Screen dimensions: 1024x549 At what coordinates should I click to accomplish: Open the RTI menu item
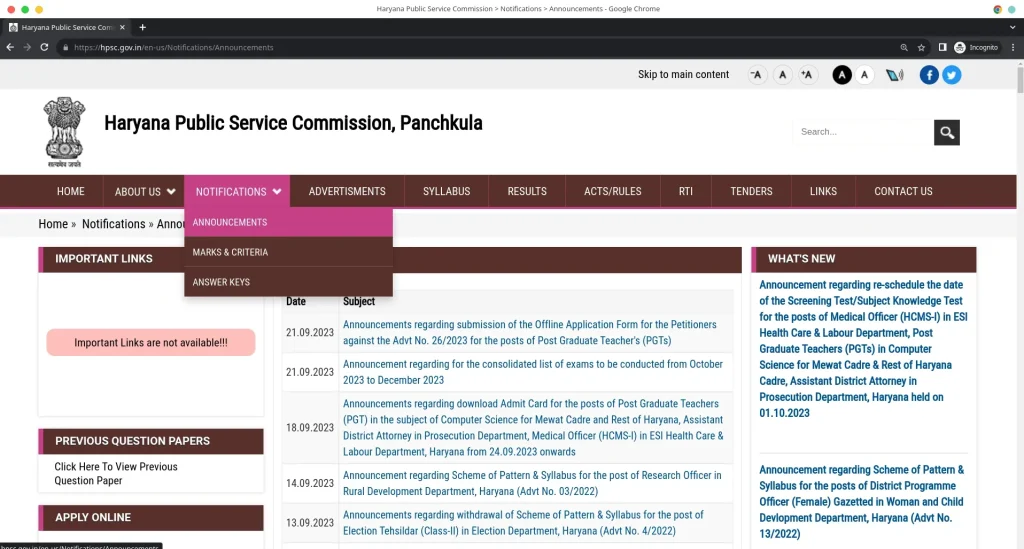(685, 191)
